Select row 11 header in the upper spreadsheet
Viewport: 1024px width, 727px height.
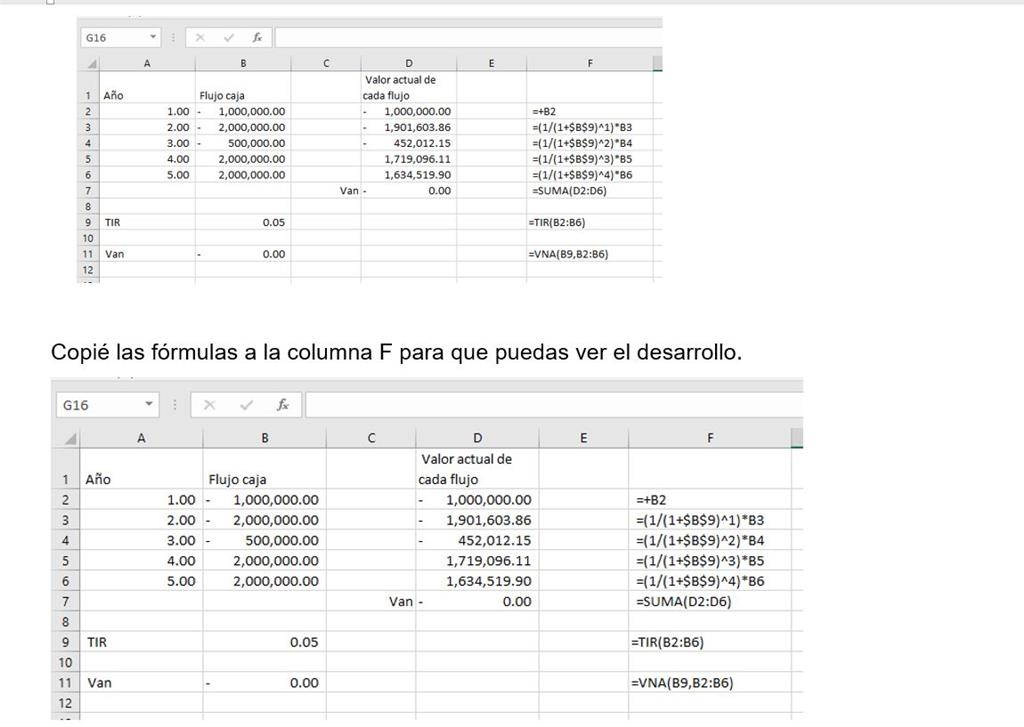pyautogui.click(x=88, y=254)
